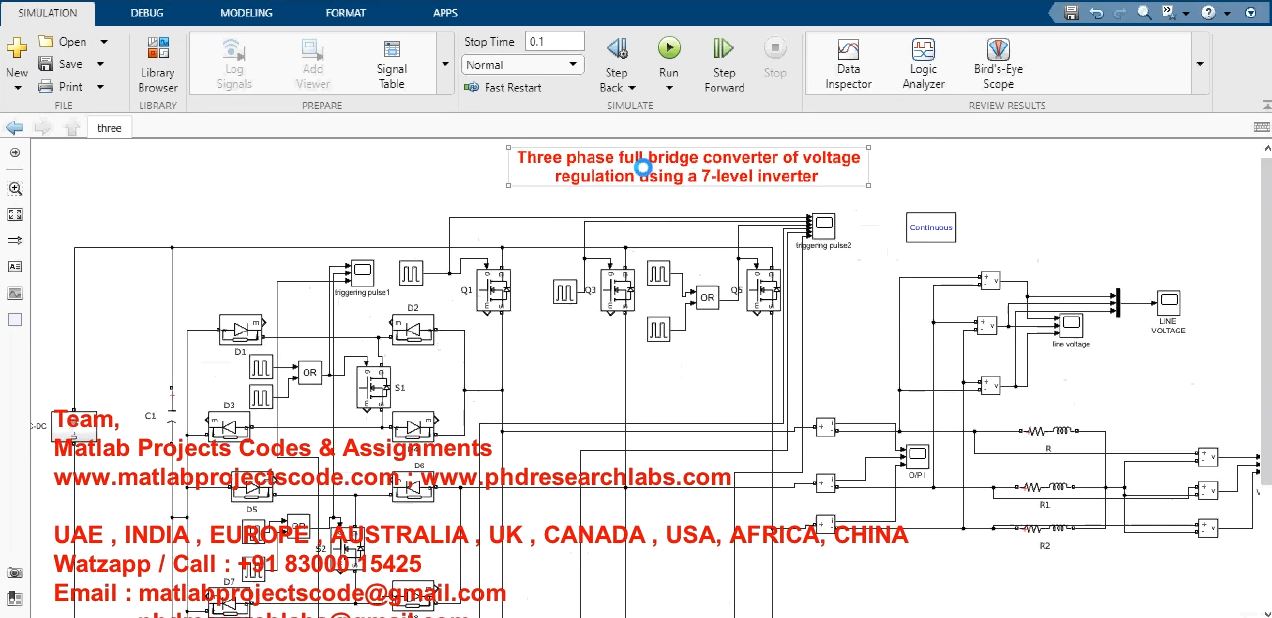
Task: Expand the Open dropdown arrow
Action: click(102, 42)
